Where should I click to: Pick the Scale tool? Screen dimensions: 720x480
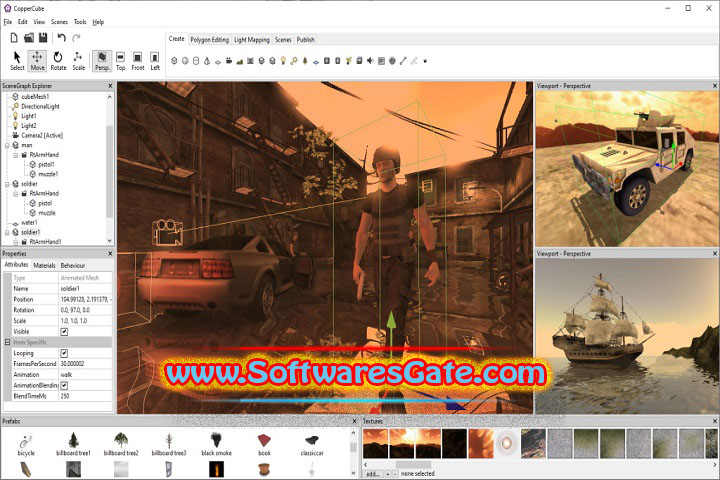click(78, 61)
